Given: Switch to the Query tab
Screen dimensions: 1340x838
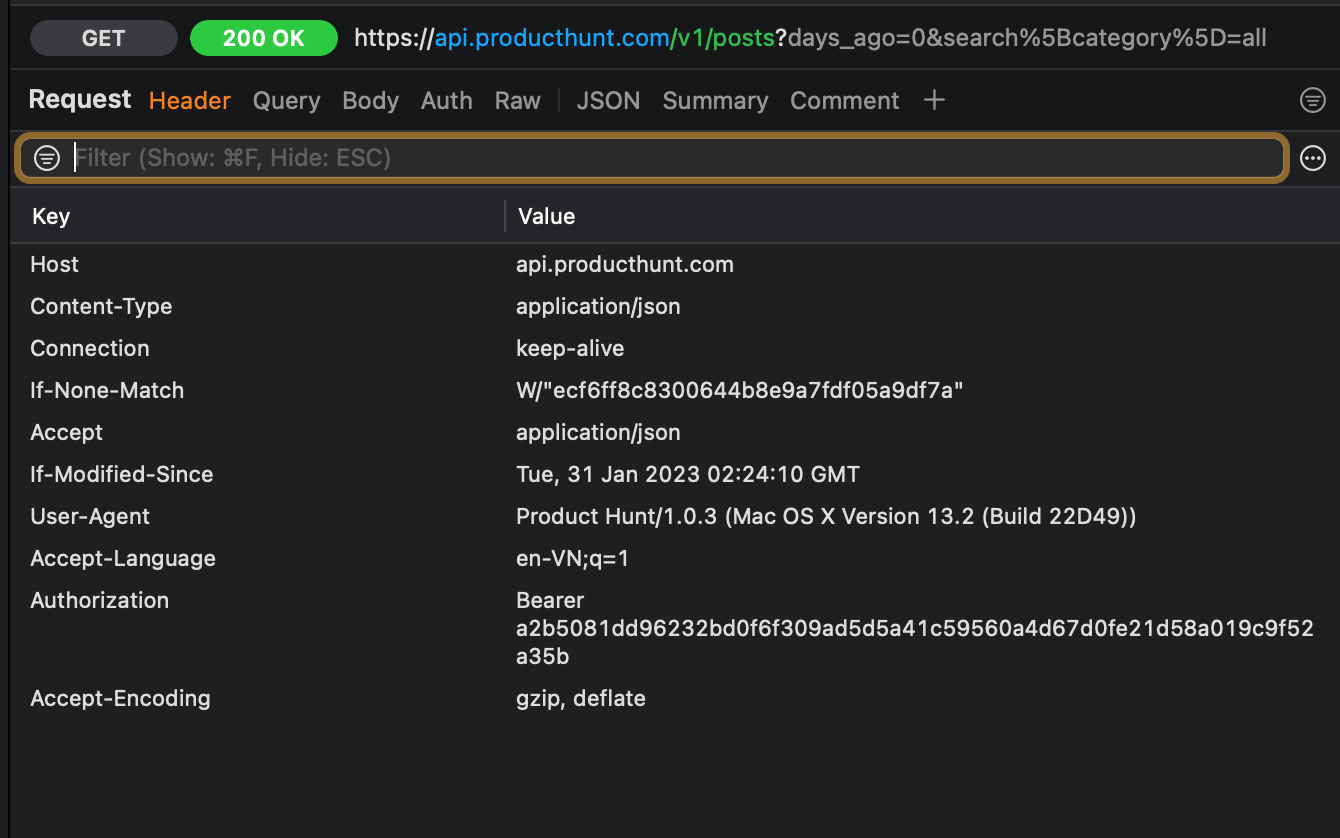Looking at the screenshot, I should pos(286,100).
